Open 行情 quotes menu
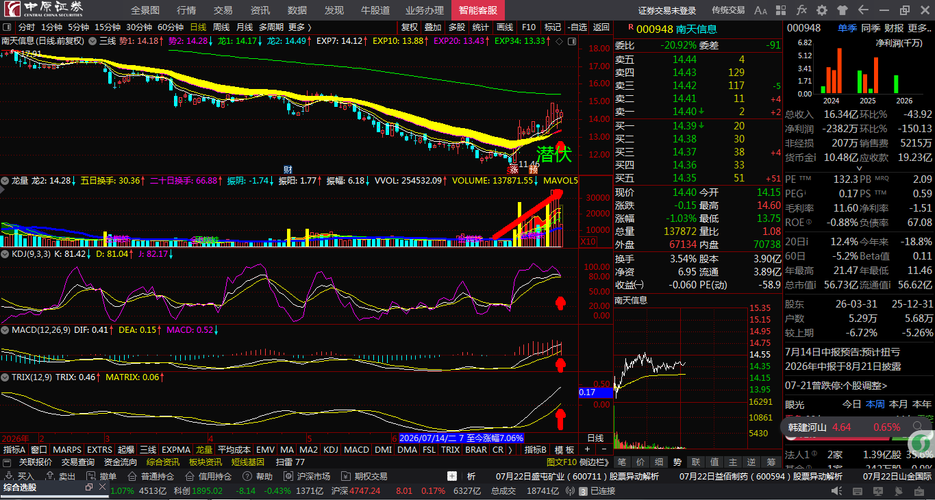Image resolution: width=935 pixels, height=500 pixels. tap(186, 10)
